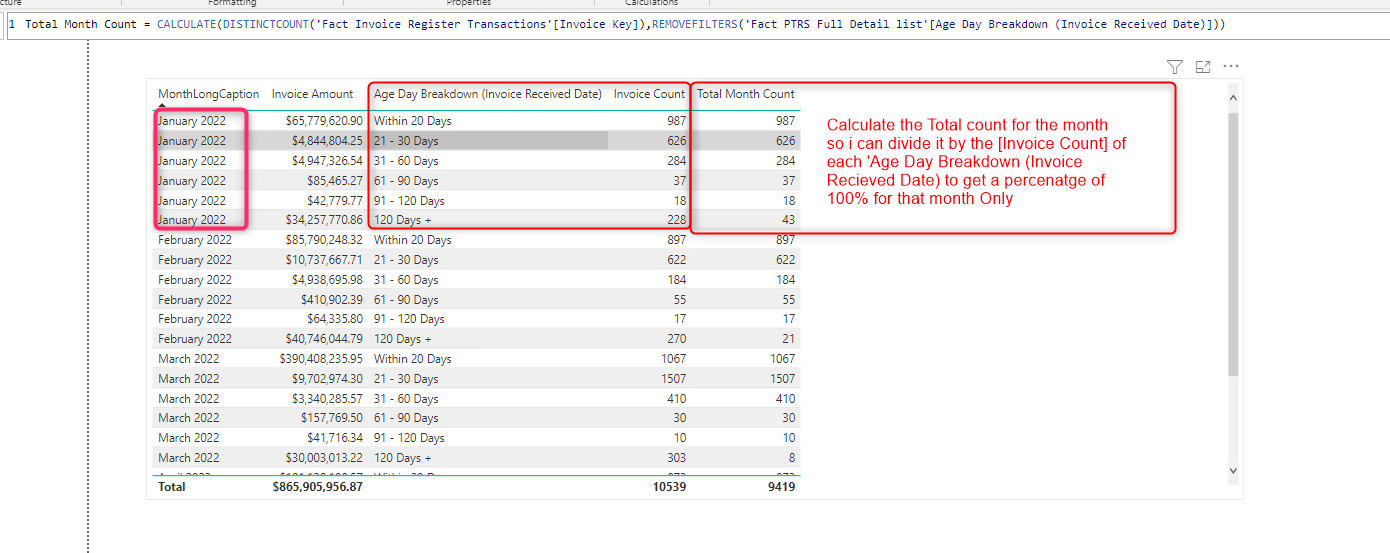Click the Focus mode icon
This screenshot has height=553, width=1390.
pyautogui.click(x=1203, y=67)
